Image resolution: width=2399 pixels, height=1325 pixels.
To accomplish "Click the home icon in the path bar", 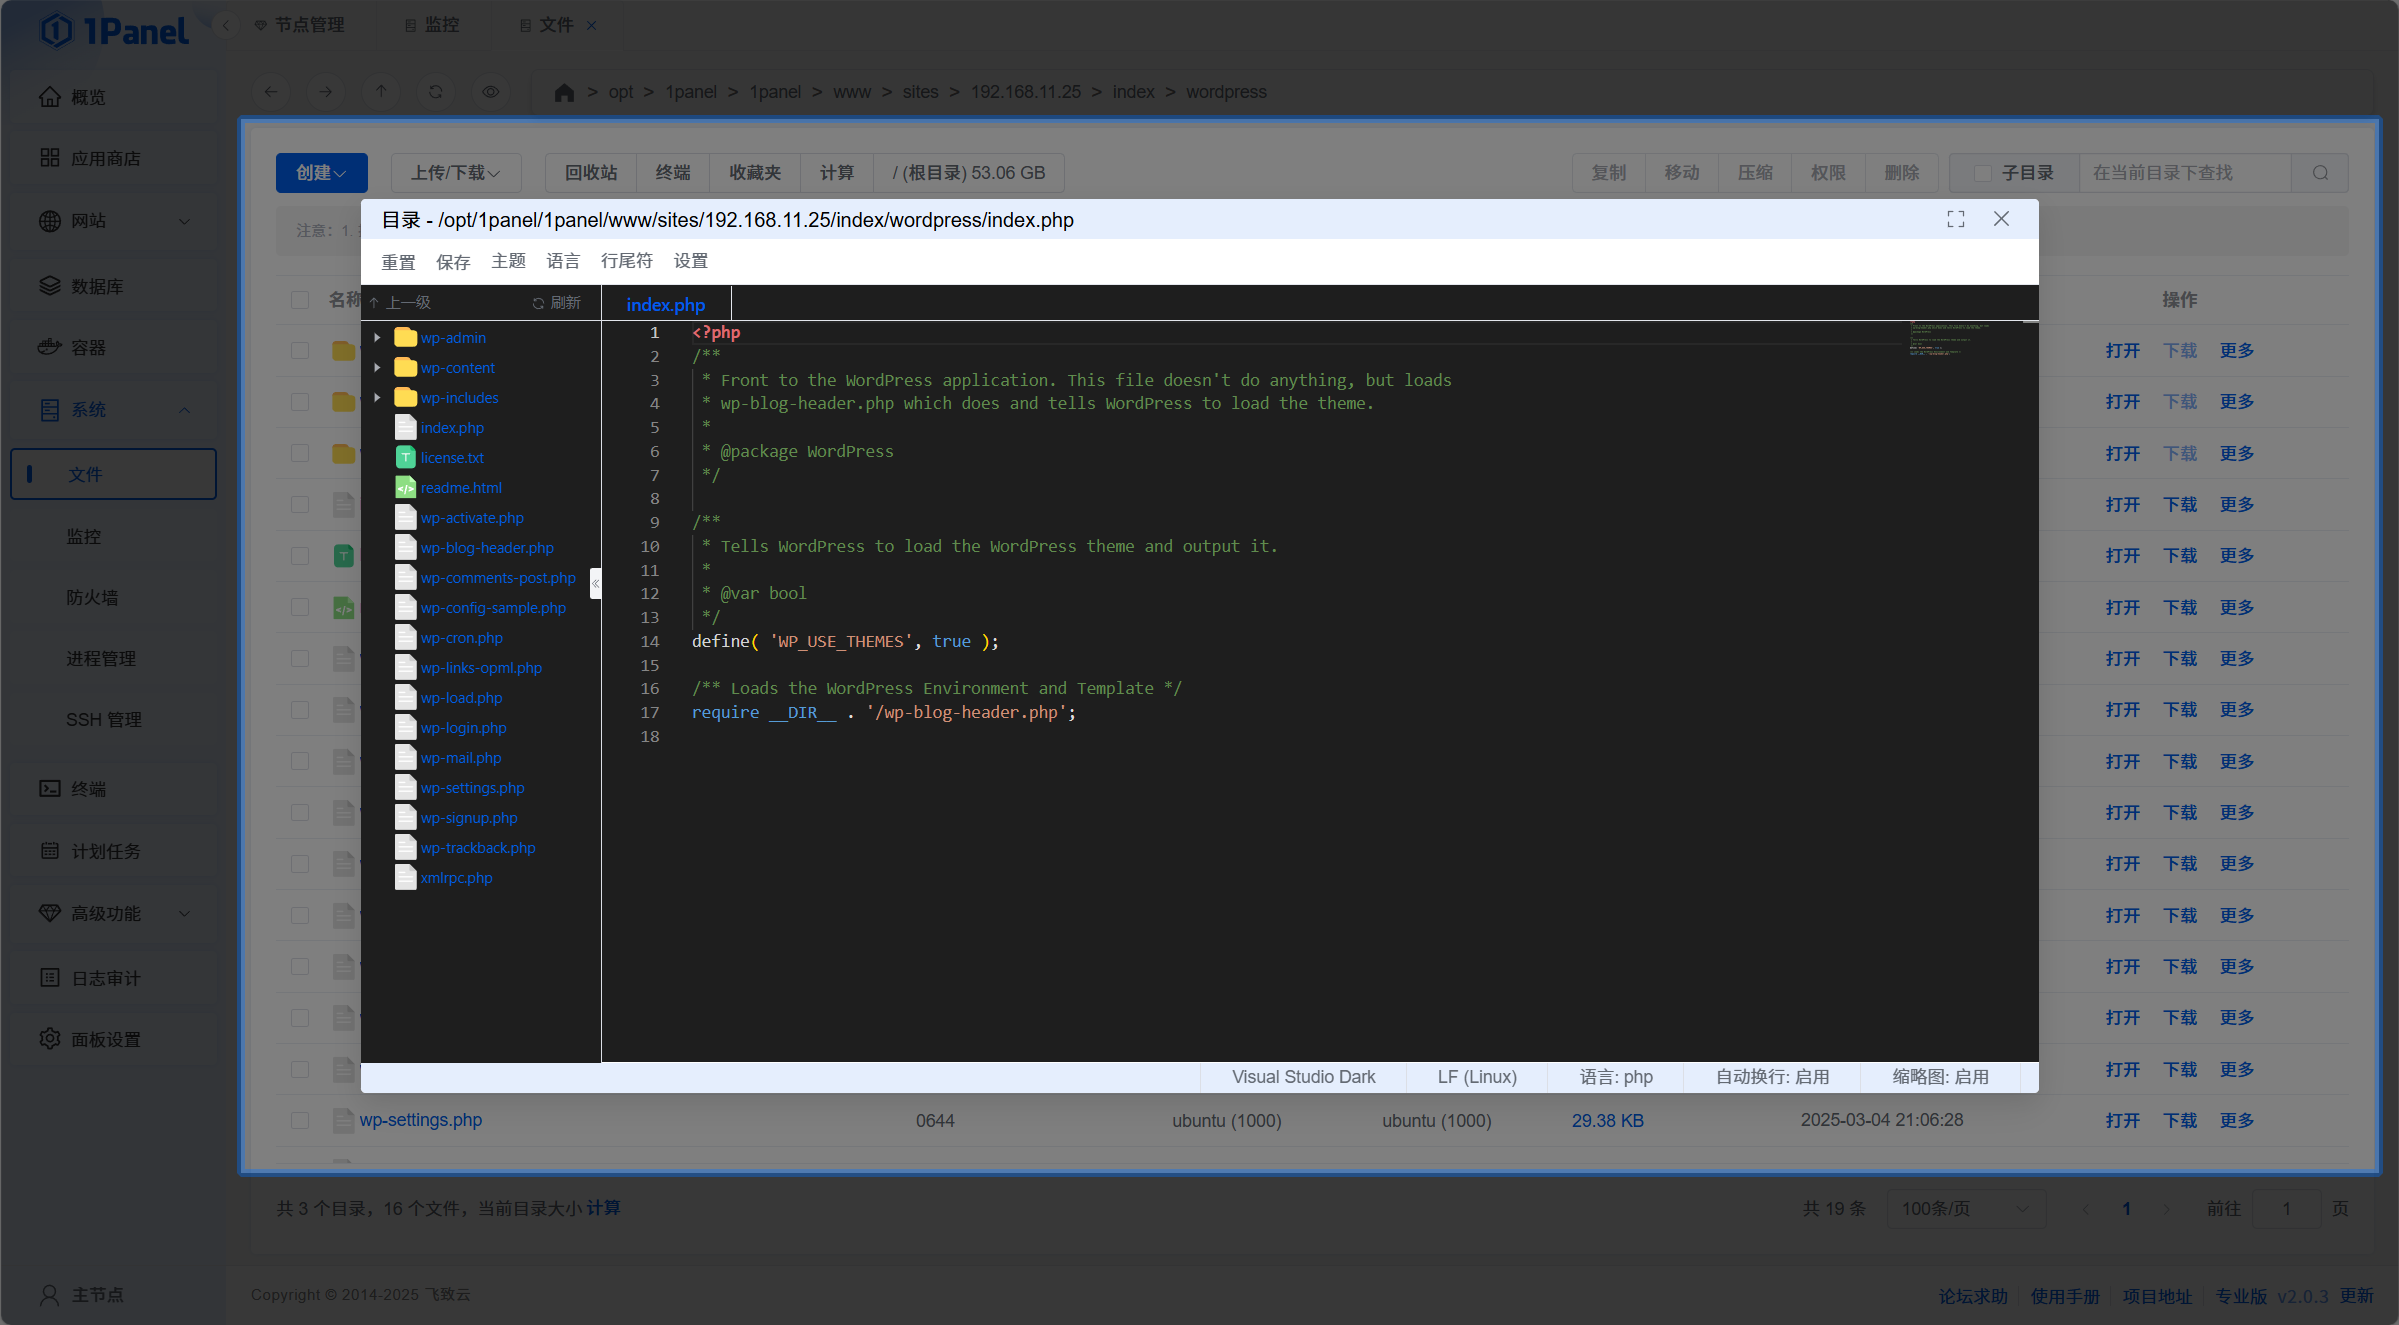I will click(564, 92).
